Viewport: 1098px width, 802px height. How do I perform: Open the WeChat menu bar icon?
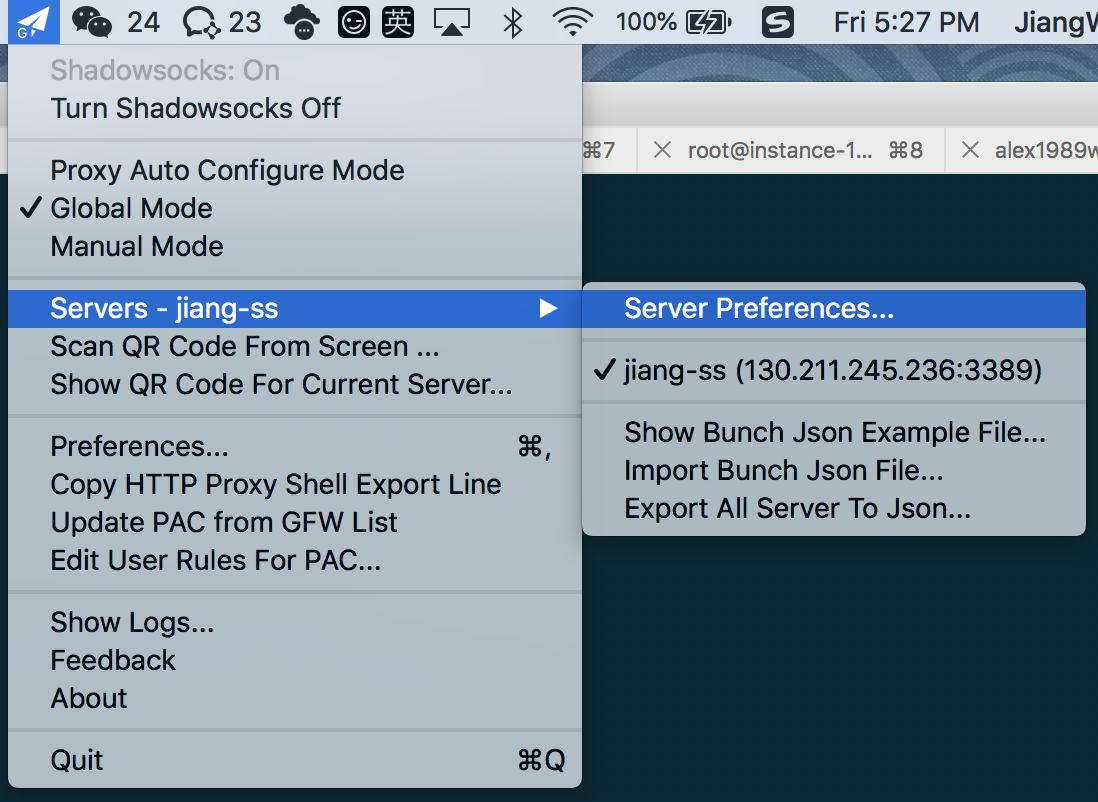pos(92,22)
